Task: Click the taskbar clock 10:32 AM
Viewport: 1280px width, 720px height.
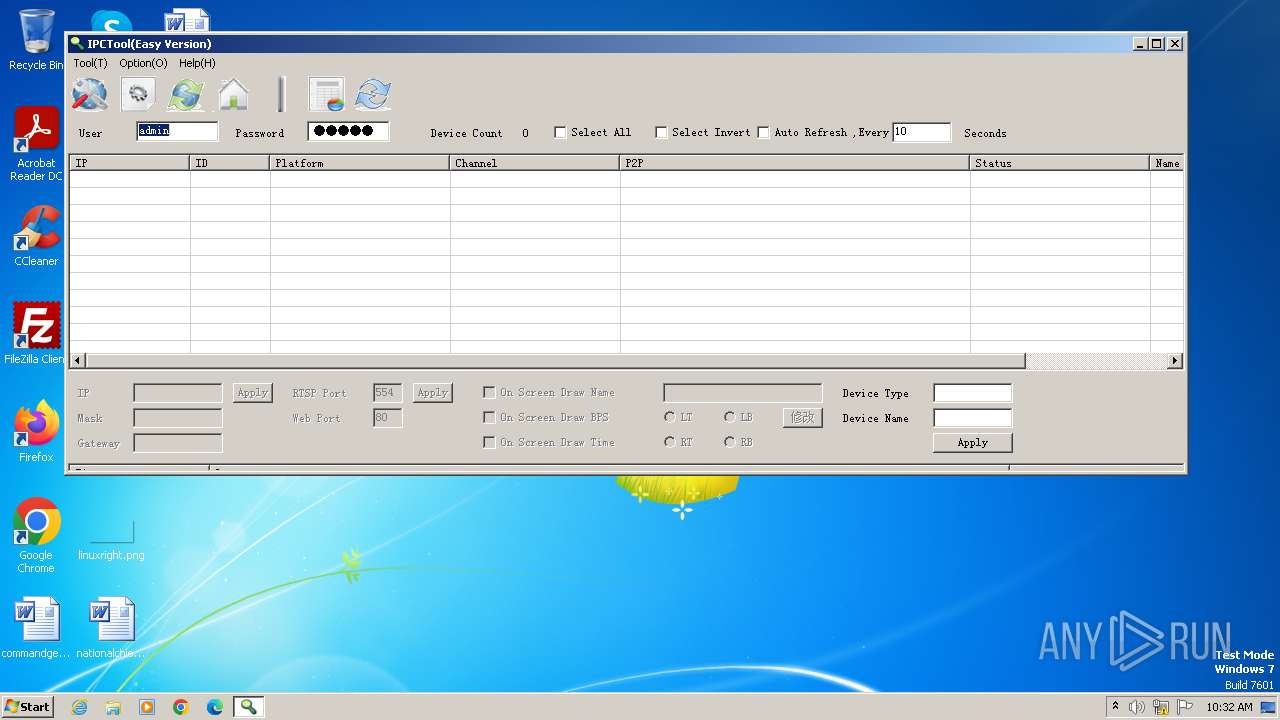Action: (1229, 707)
